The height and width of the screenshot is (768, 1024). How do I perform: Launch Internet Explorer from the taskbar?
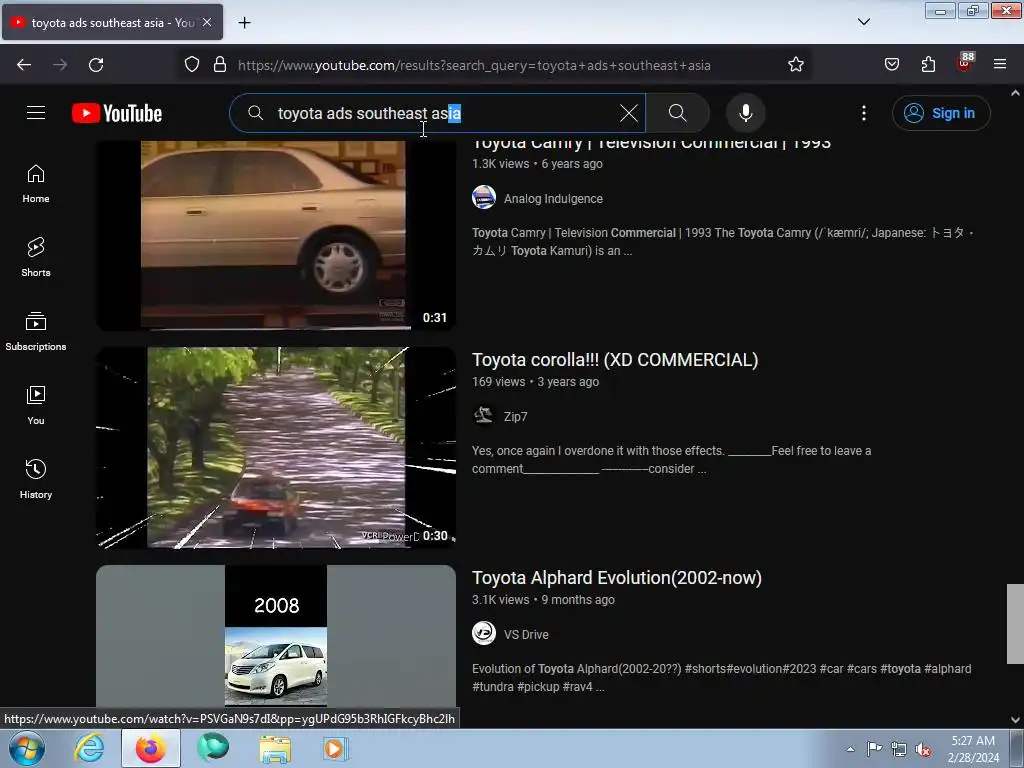click(x=88, y=748)
